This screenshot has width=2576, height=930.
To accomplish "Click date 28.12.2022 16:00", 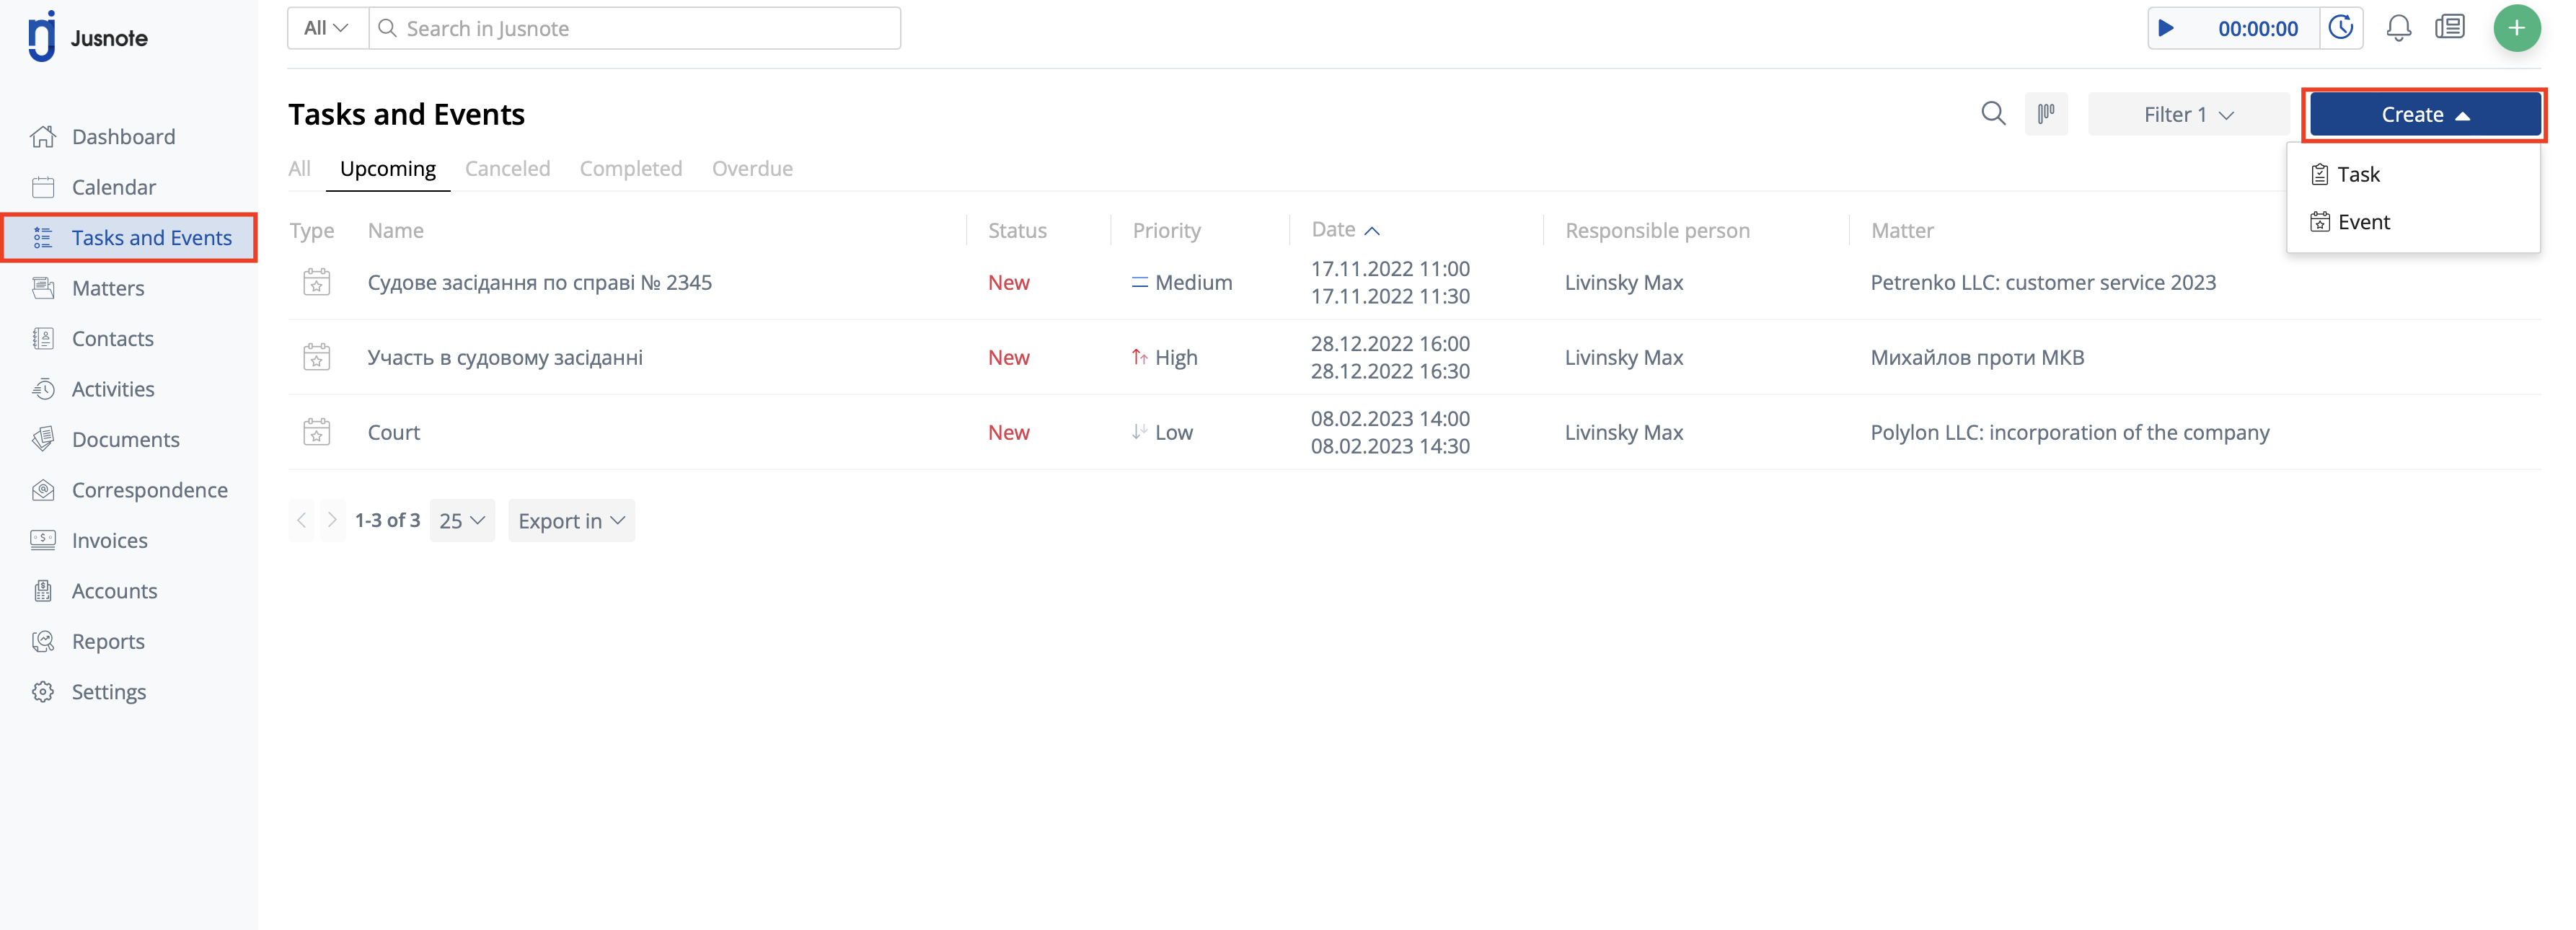I will pos(1390,343).
